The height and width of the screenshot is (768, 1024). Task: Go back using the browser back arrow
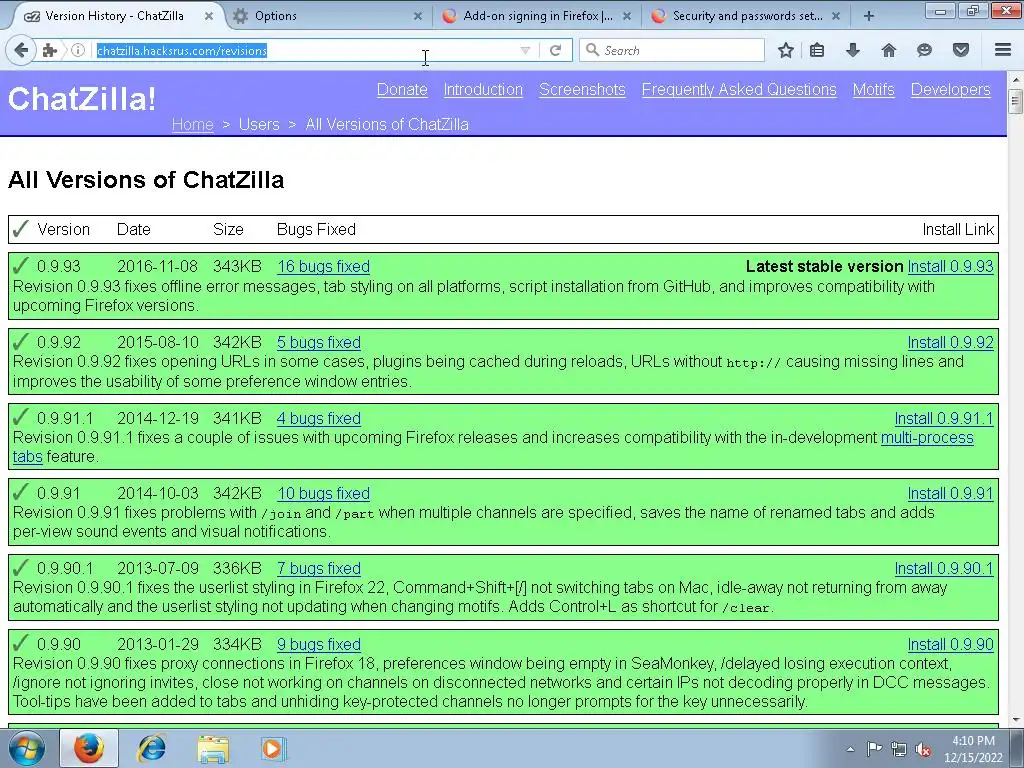click(x=21, y=50)
